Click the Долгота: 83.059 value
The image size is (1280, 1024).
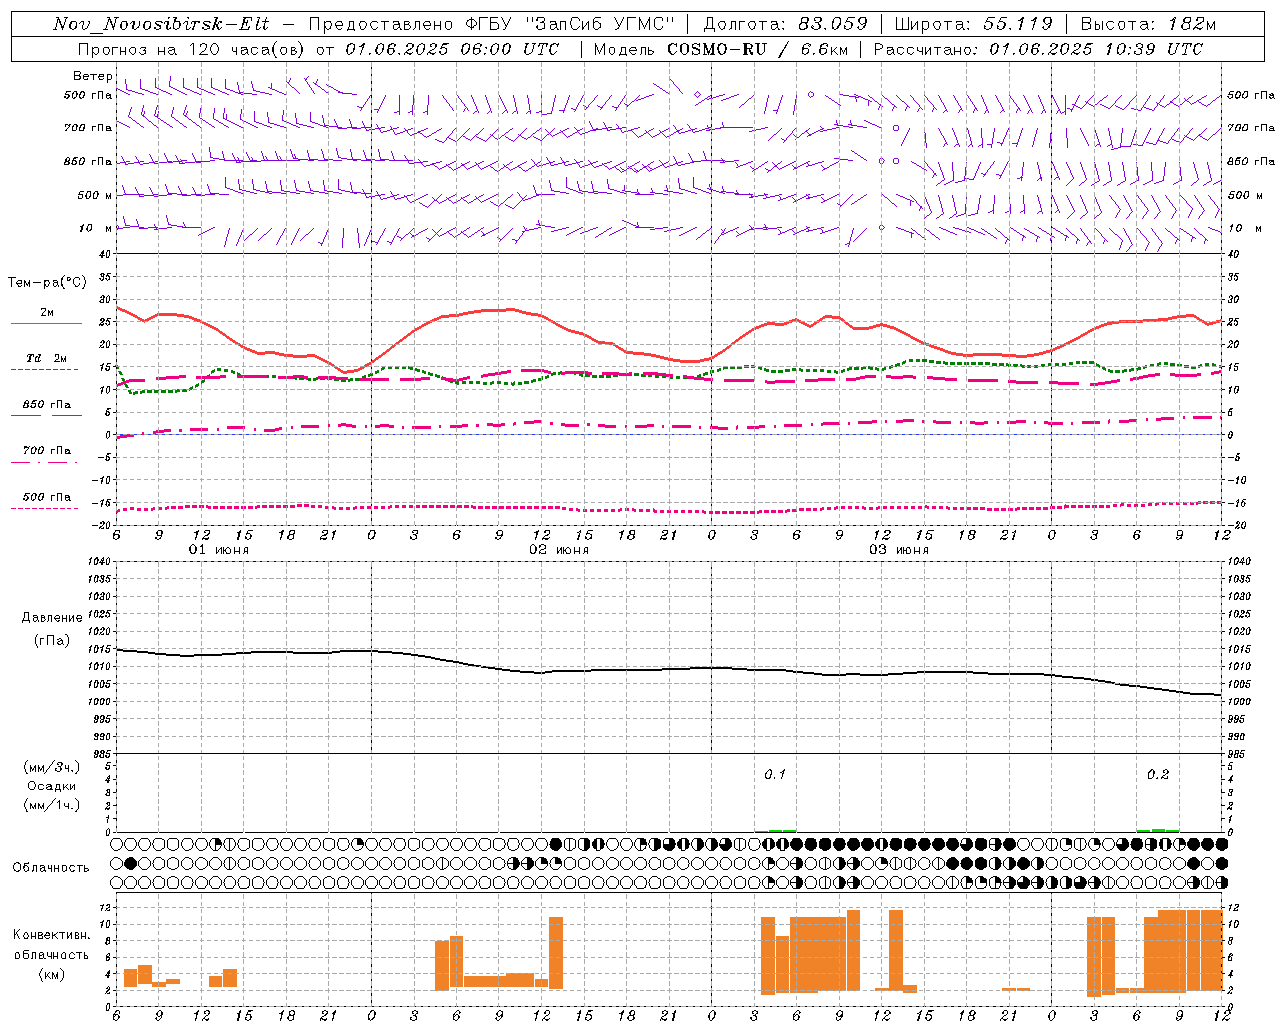point(785,24)
